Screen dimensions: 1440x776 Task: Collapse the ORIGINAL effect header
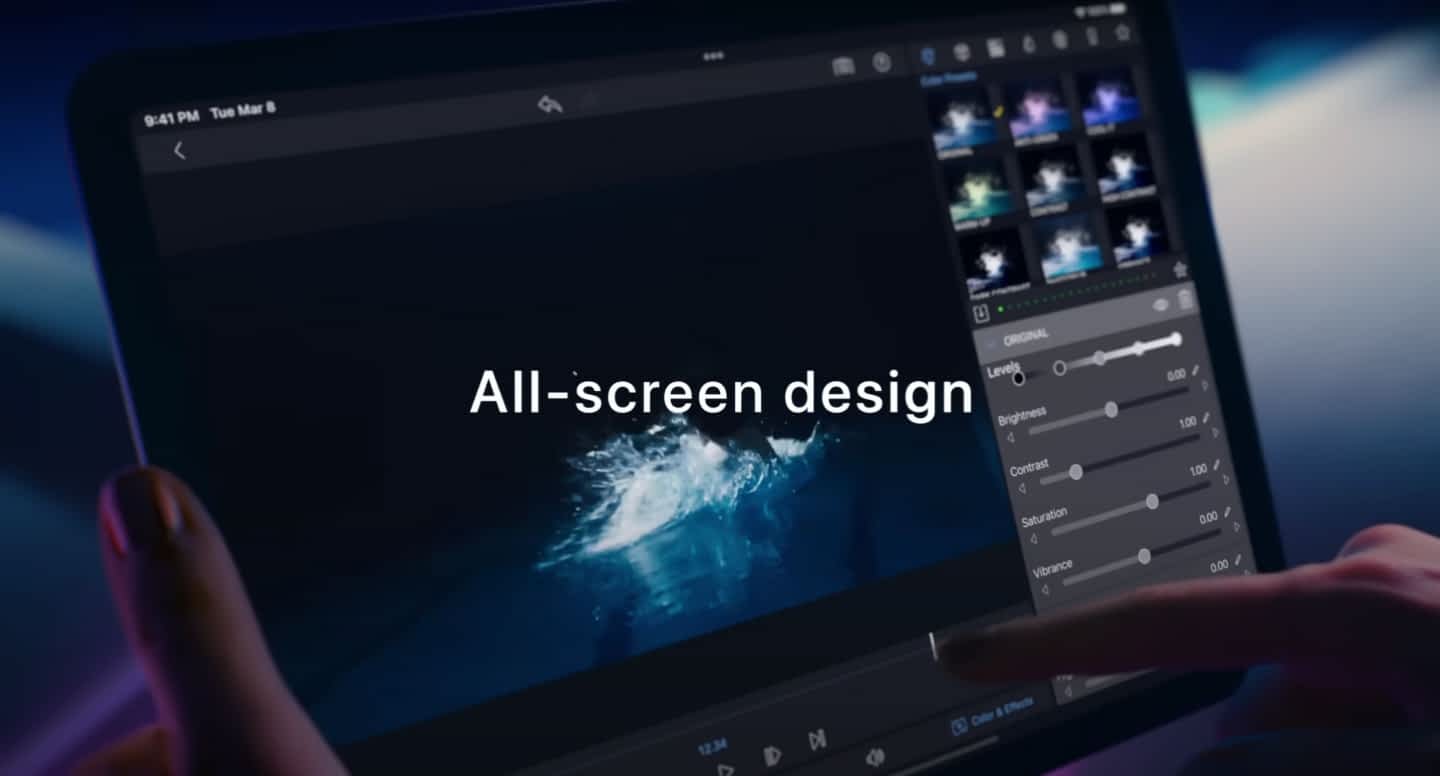[993, 343]
